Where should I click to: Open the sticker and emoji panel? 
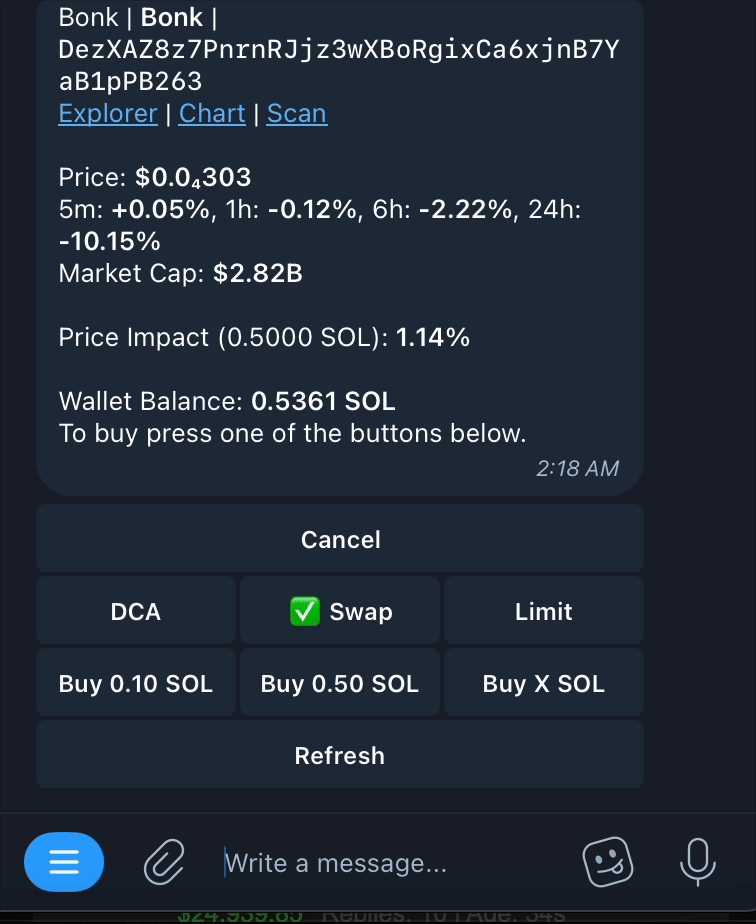coord(607,861)
